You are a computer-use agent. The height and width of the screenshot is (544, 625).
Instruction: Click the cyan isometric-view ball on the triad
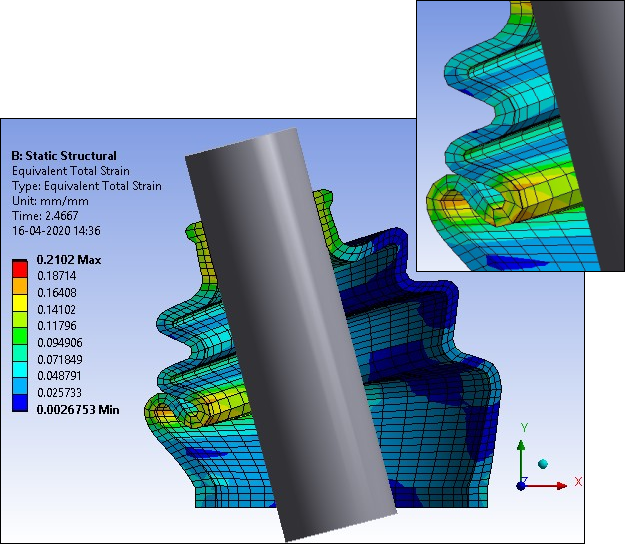[543, 464]
